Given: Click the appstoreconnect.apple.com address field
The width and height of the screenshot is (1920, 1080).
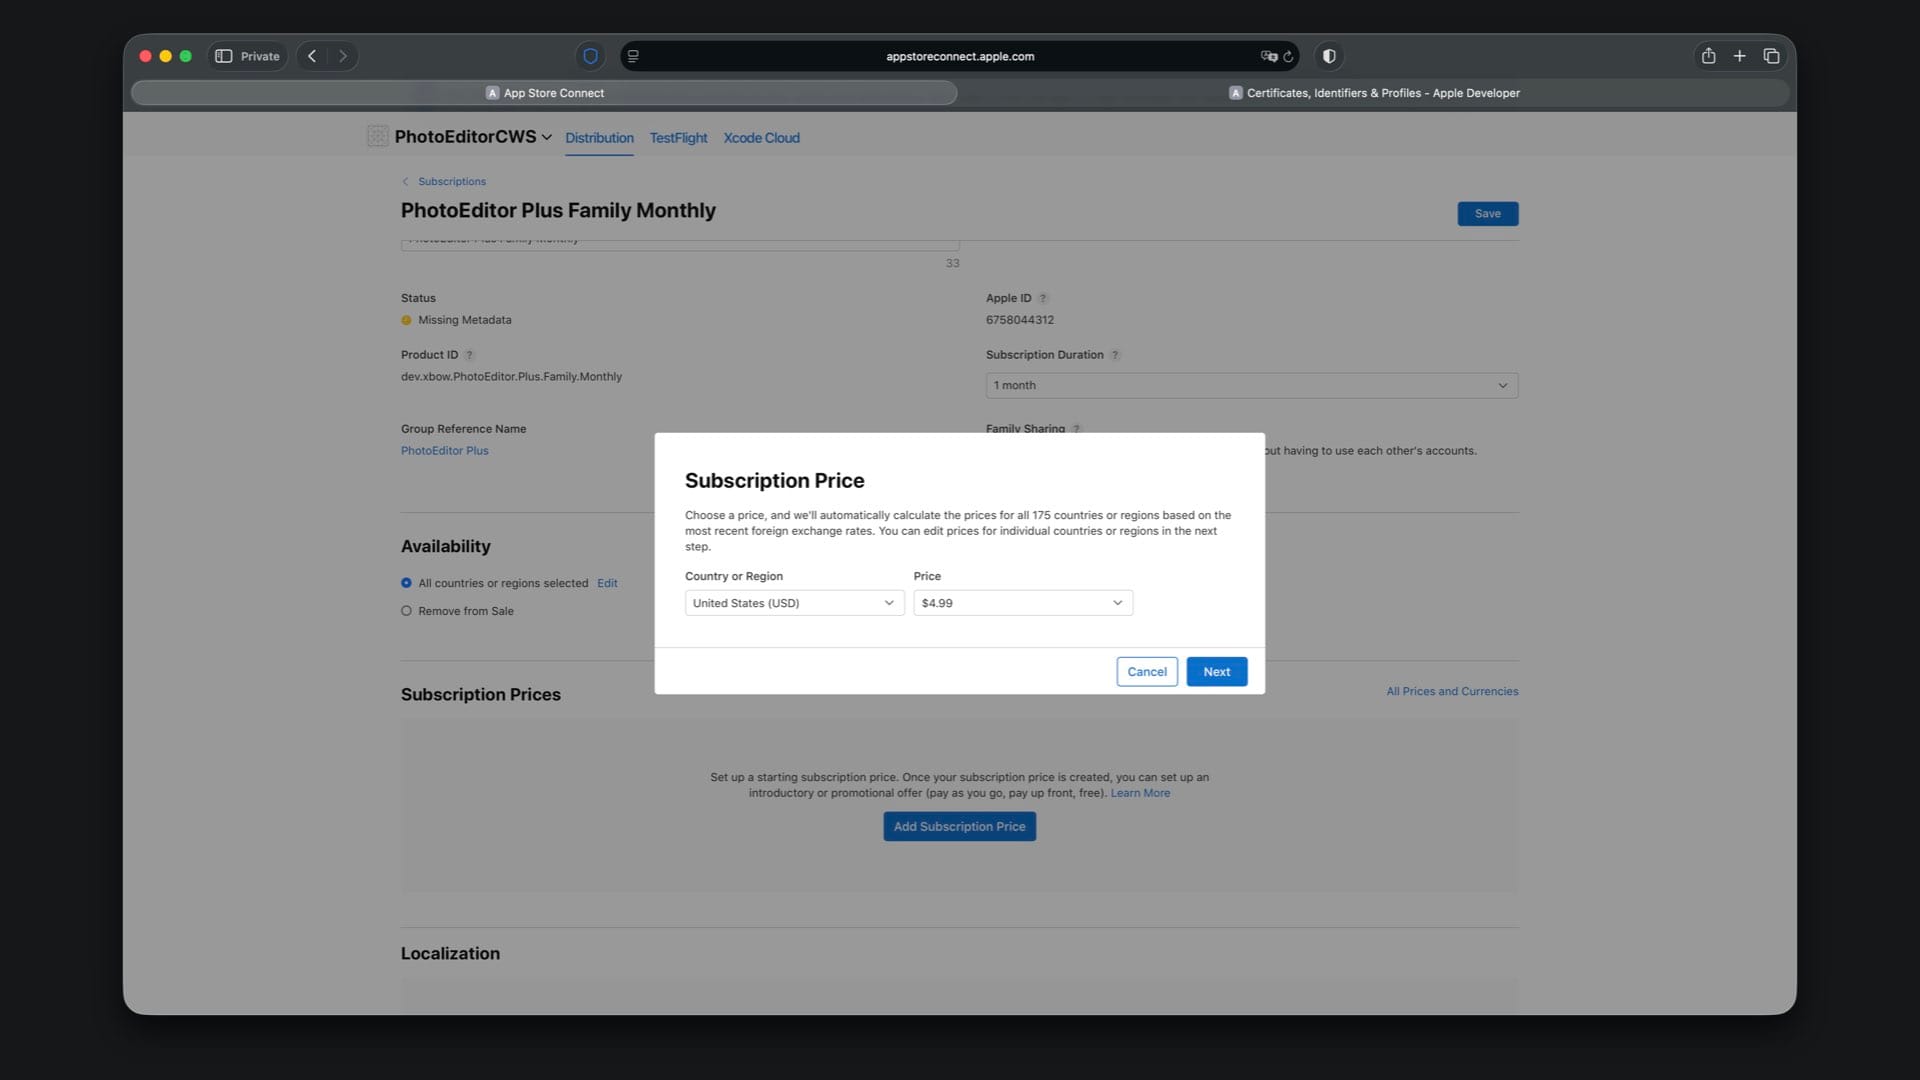Looking at the screenshot, I should [x=959, y=57].
